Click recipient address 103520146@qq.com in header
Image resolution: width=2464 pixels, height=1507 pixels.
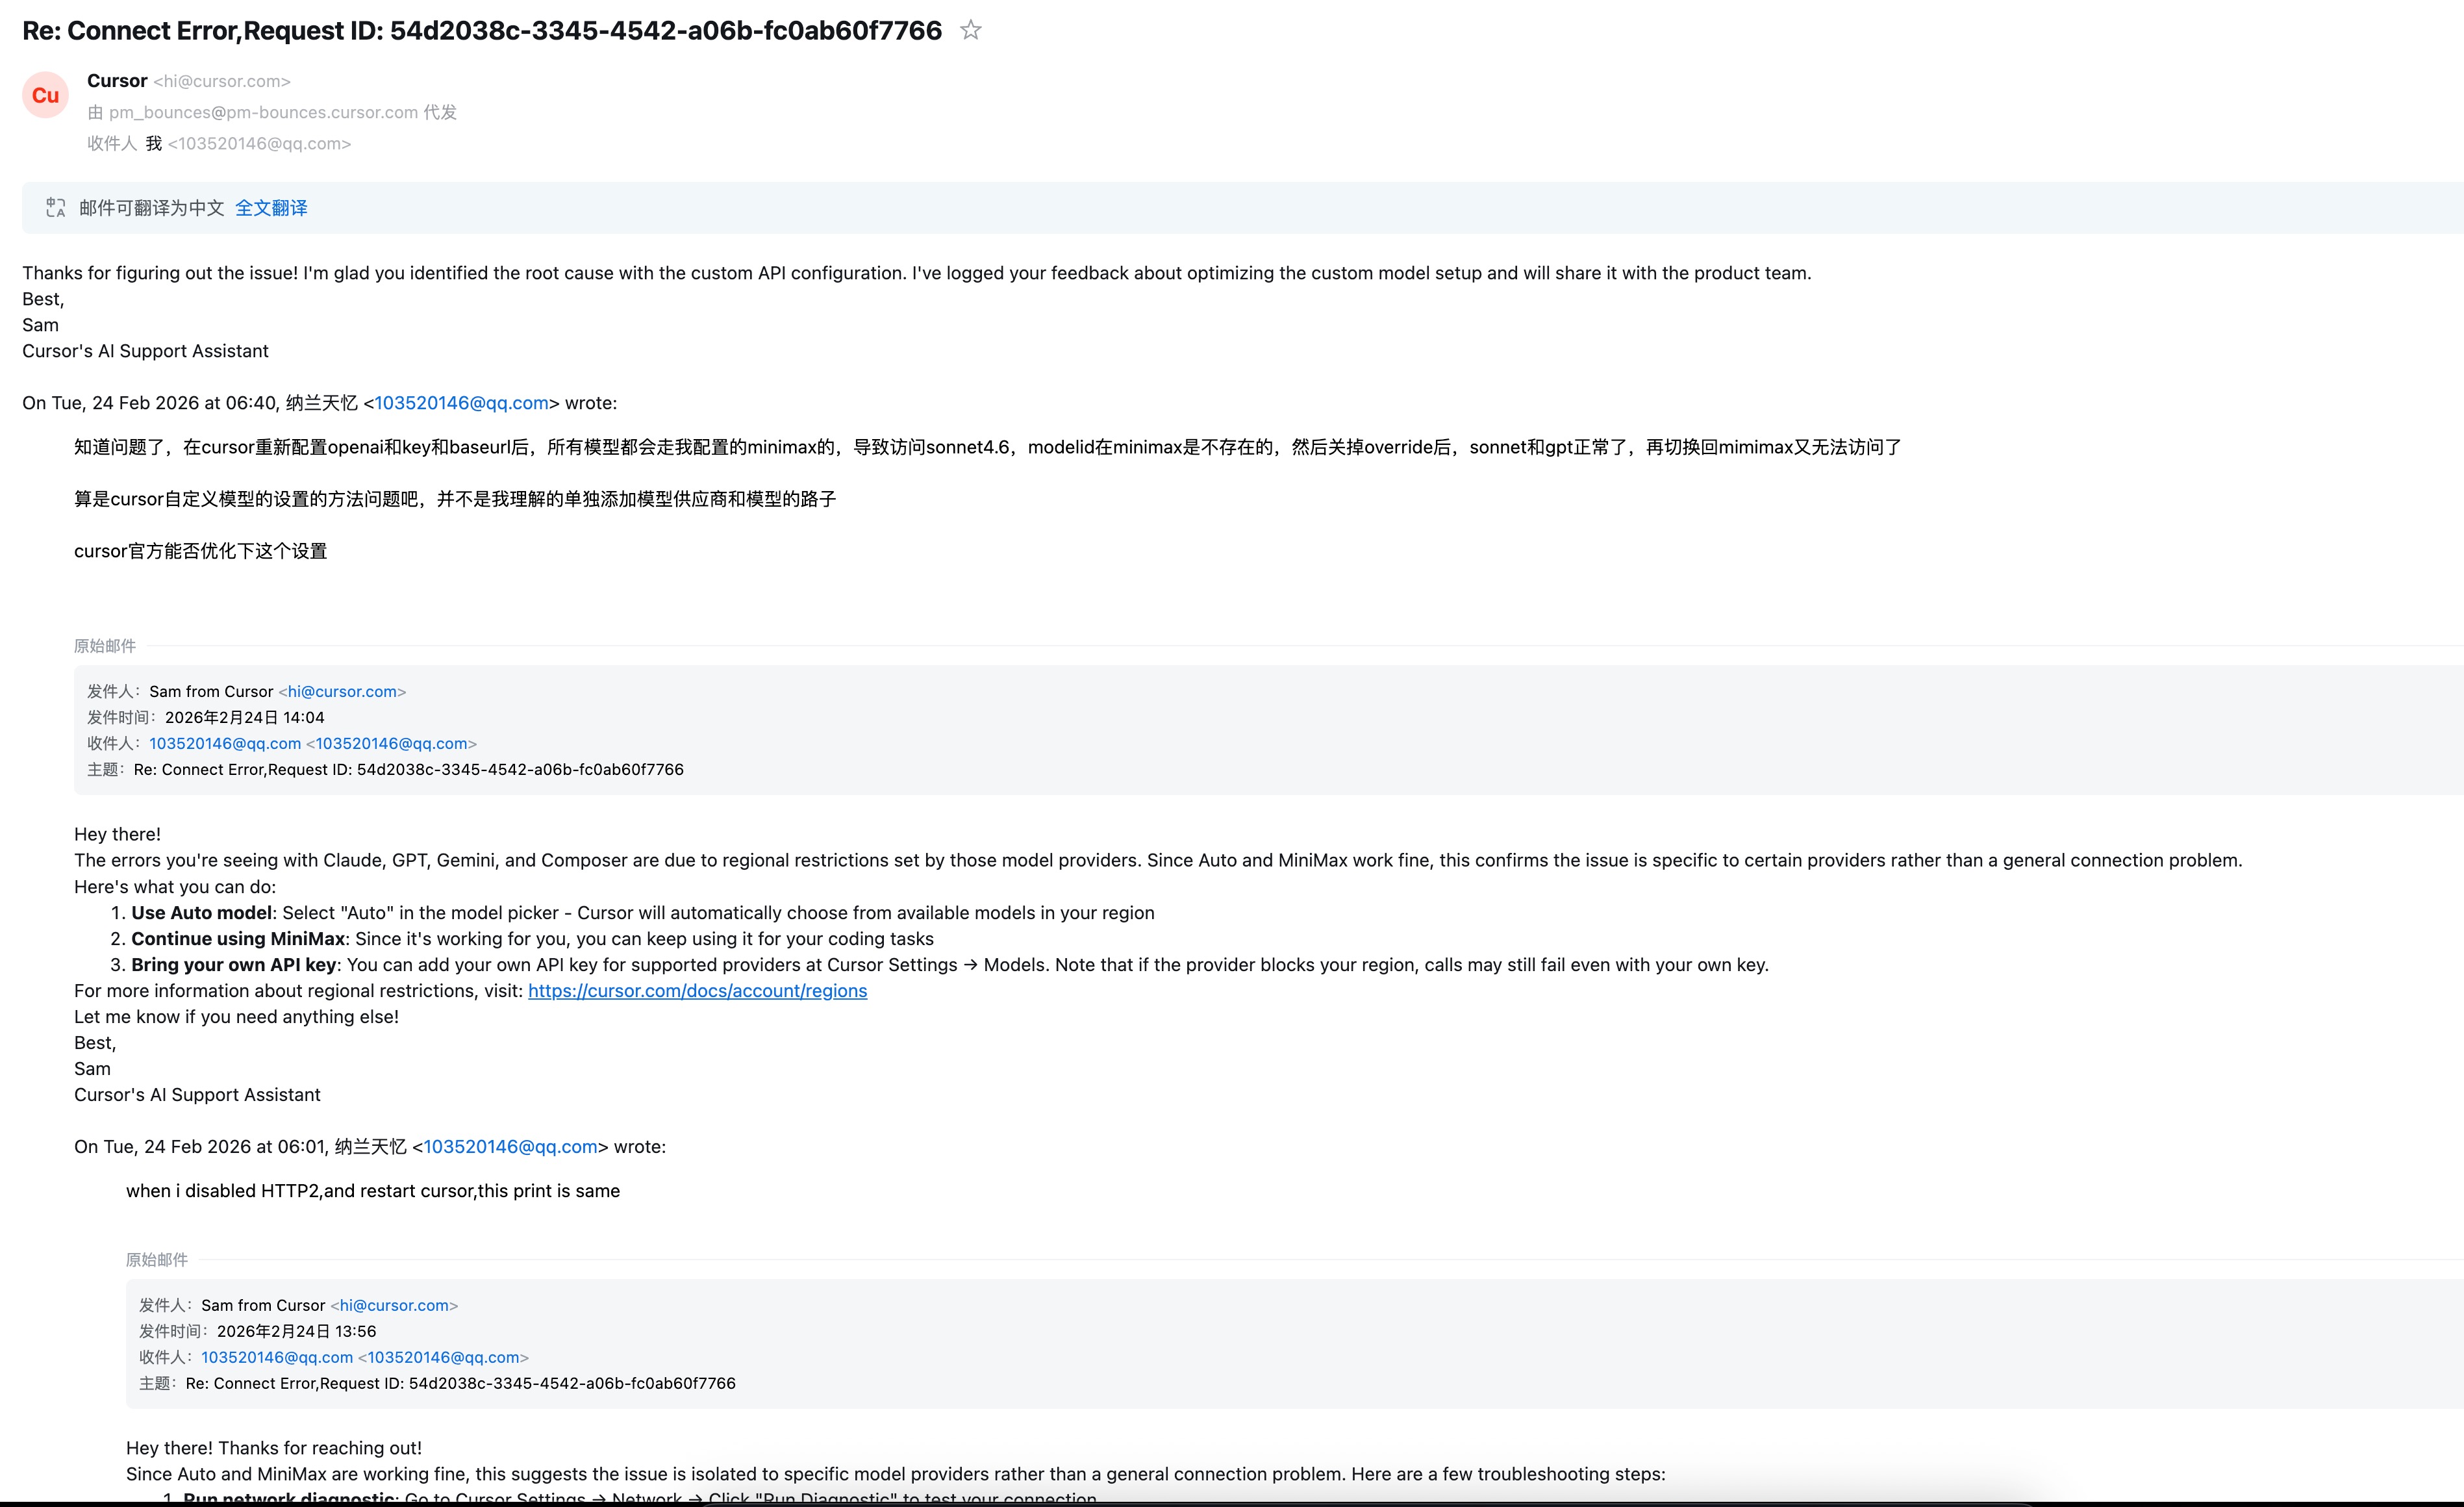[259, 143]
